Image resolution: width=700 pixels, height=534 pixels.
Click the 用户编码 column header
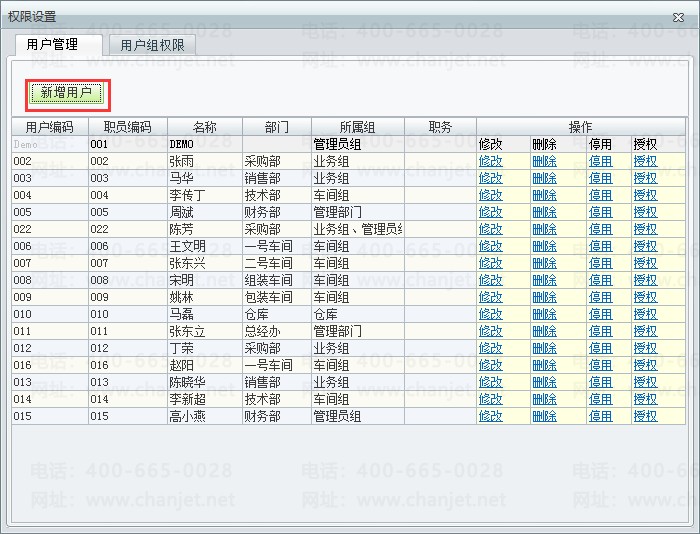pos(50,127)
